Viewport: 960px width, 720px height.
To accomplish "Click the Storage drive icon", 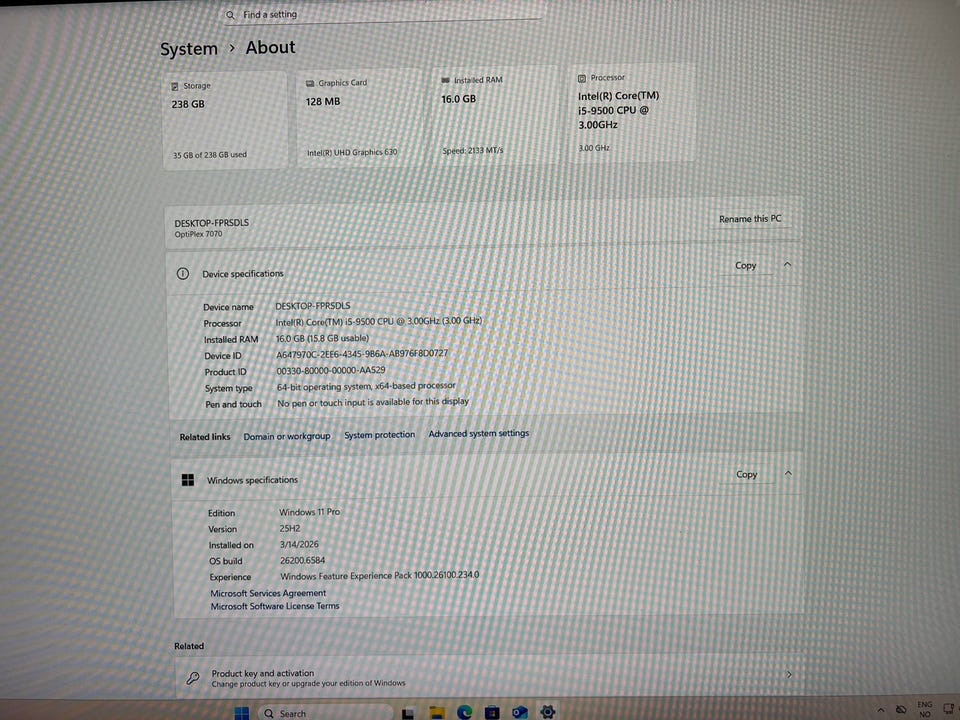I will 175,86.
